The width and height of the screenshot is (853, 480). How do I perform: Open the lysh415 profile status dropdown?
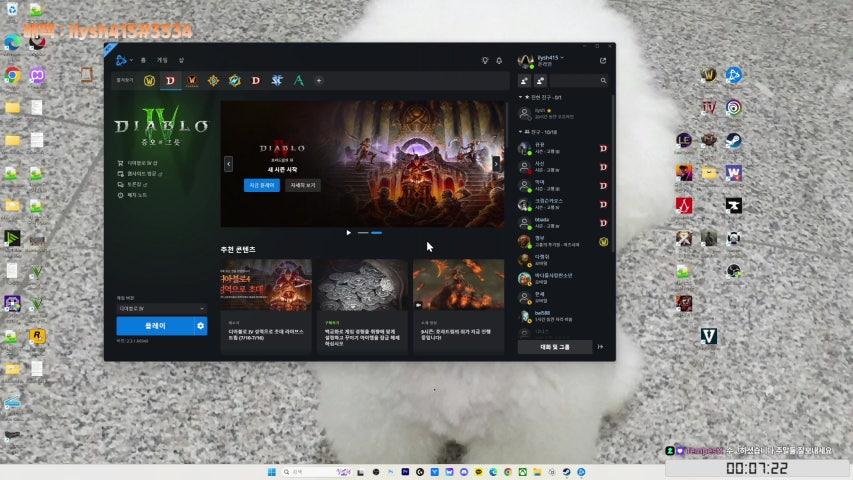(x=551, y=58)
